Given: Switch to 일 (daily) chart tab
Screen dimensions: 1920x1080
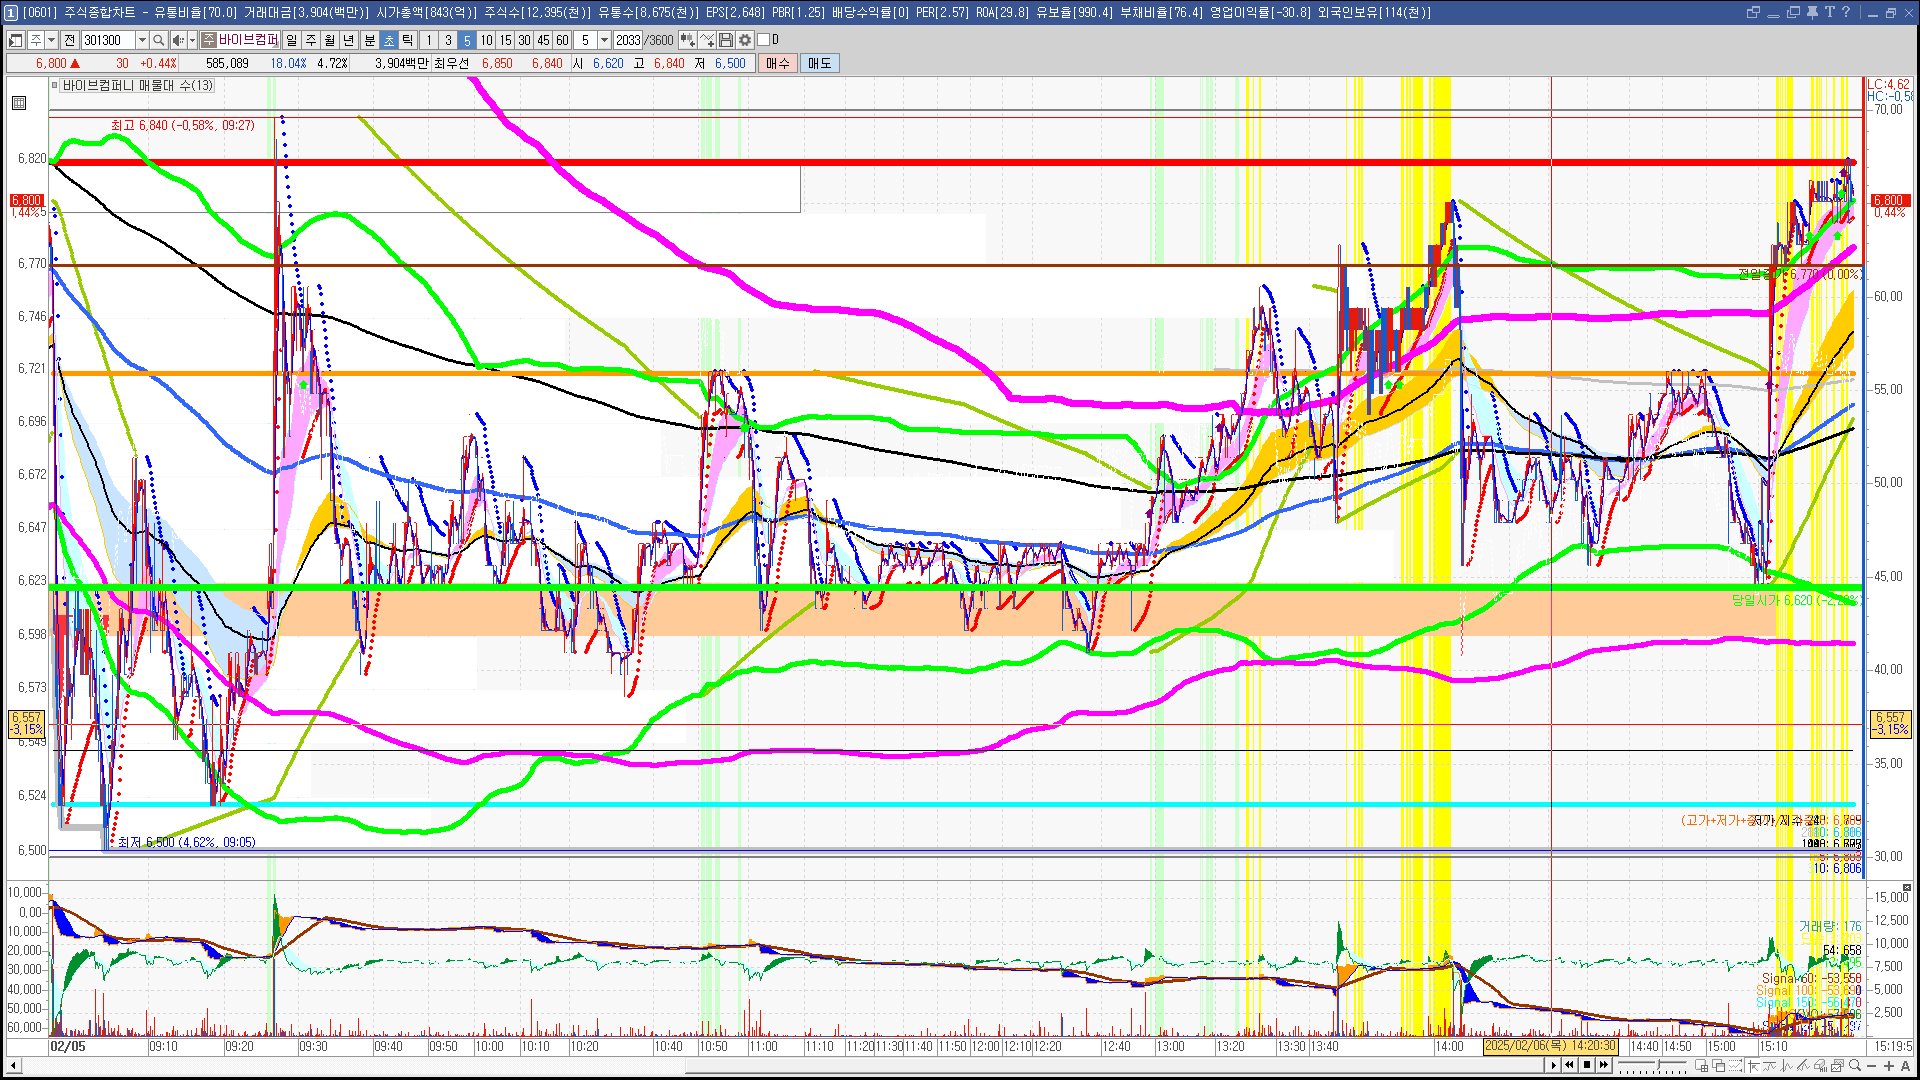Looking at the screenshot, I should [291, 40].
